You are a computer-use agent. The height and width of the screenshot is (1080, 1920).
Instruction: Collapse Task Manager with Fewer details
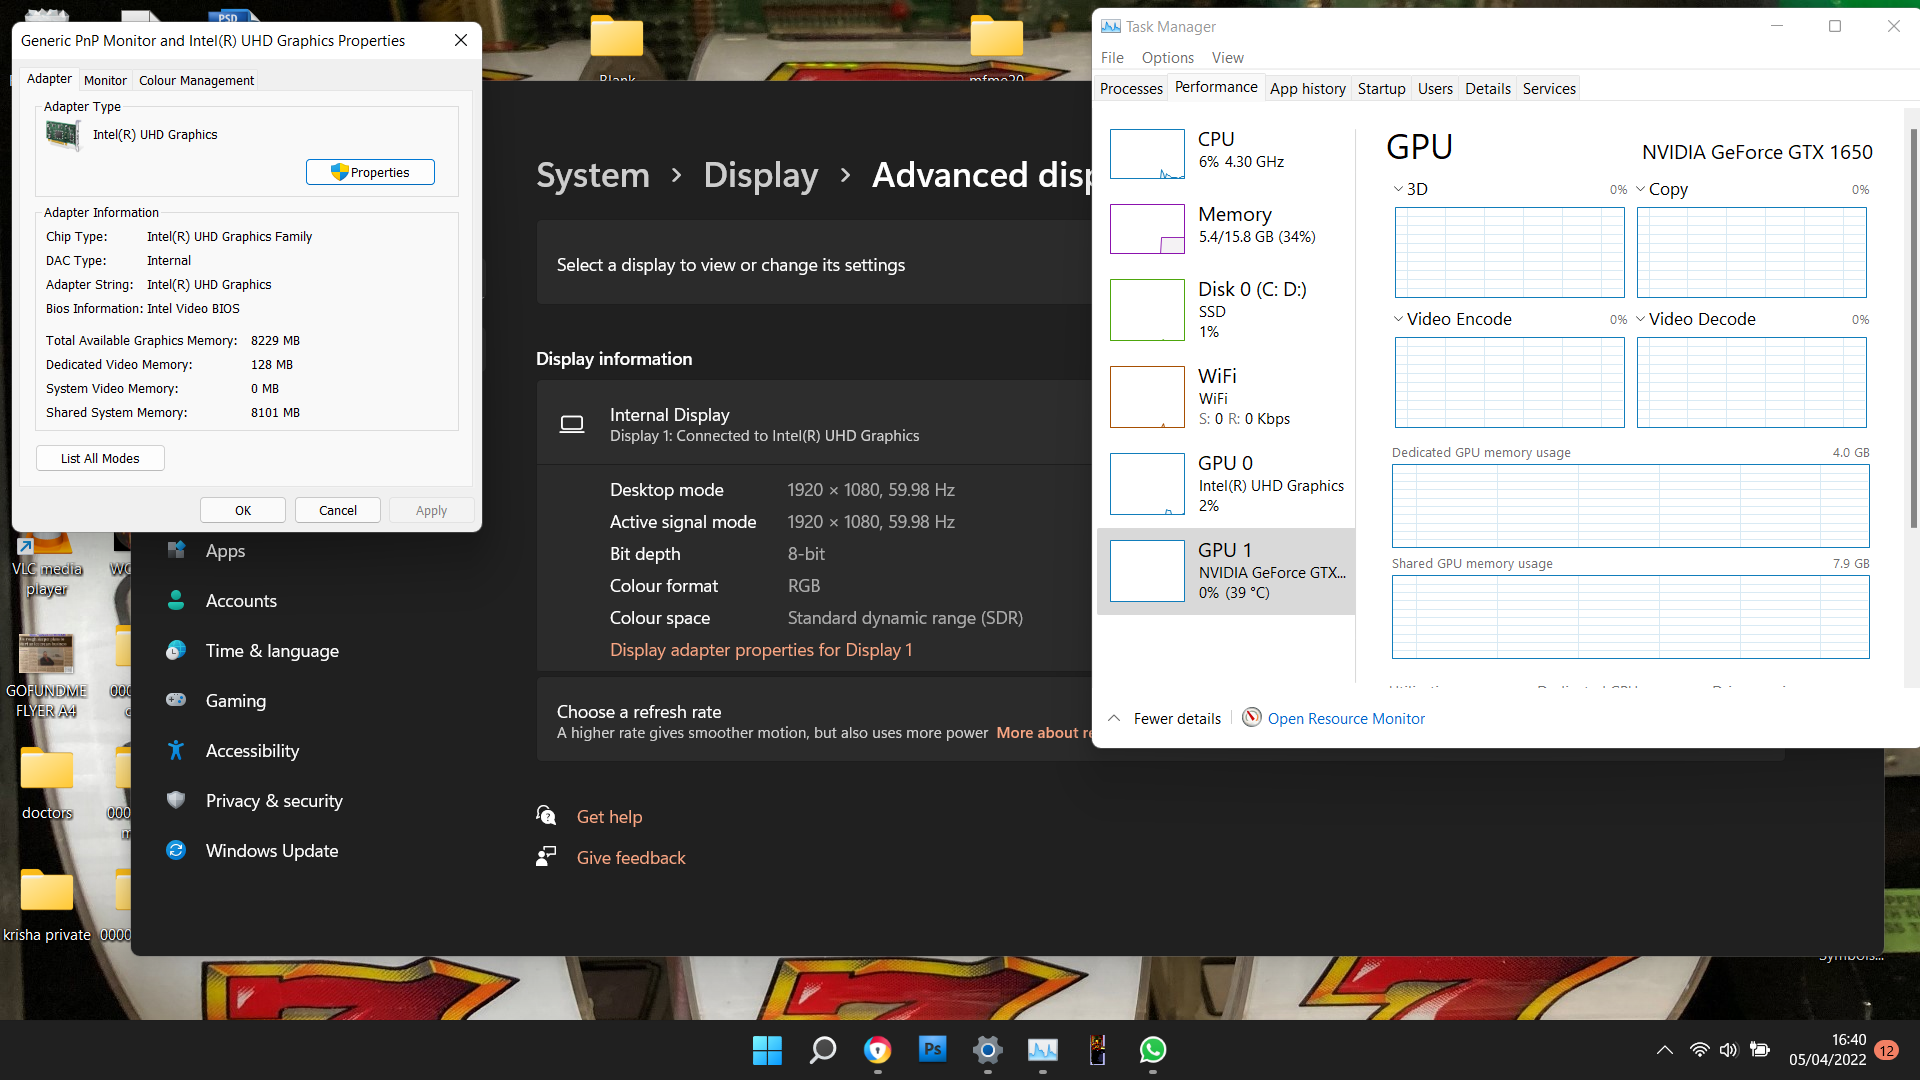(1165, 718)
